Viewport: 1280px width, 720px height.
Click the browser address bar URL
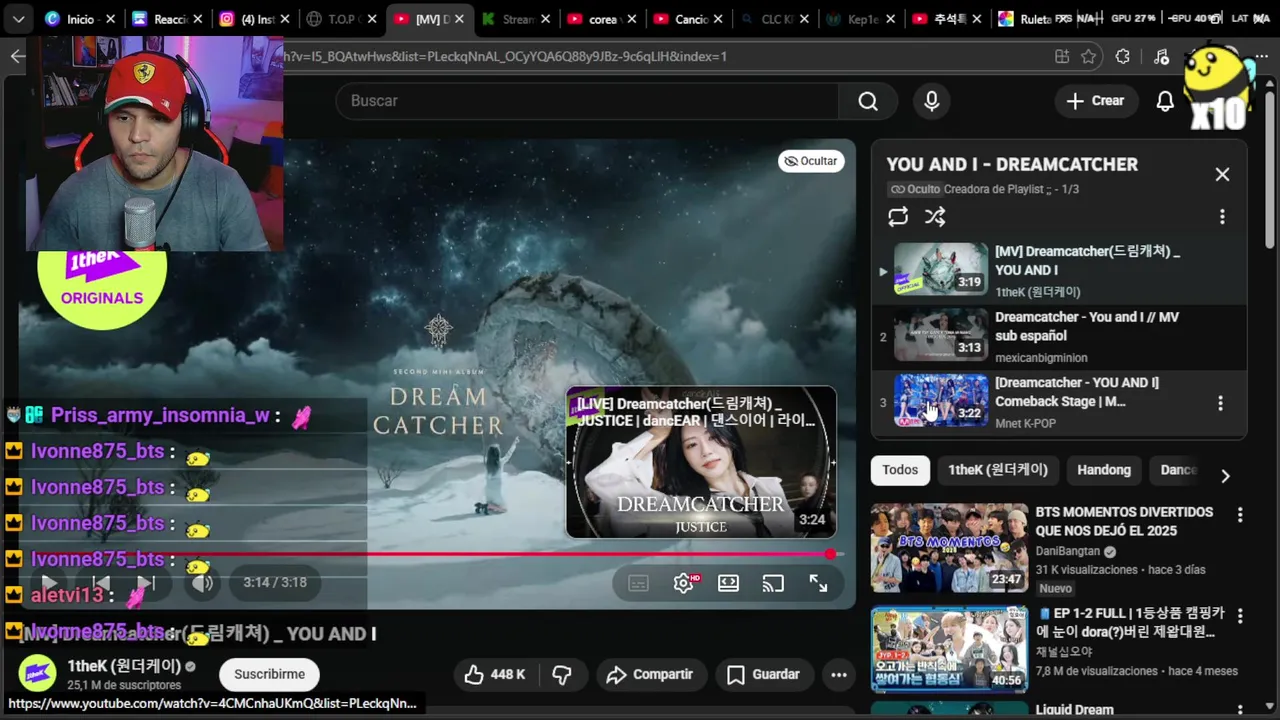click(505, 57)
